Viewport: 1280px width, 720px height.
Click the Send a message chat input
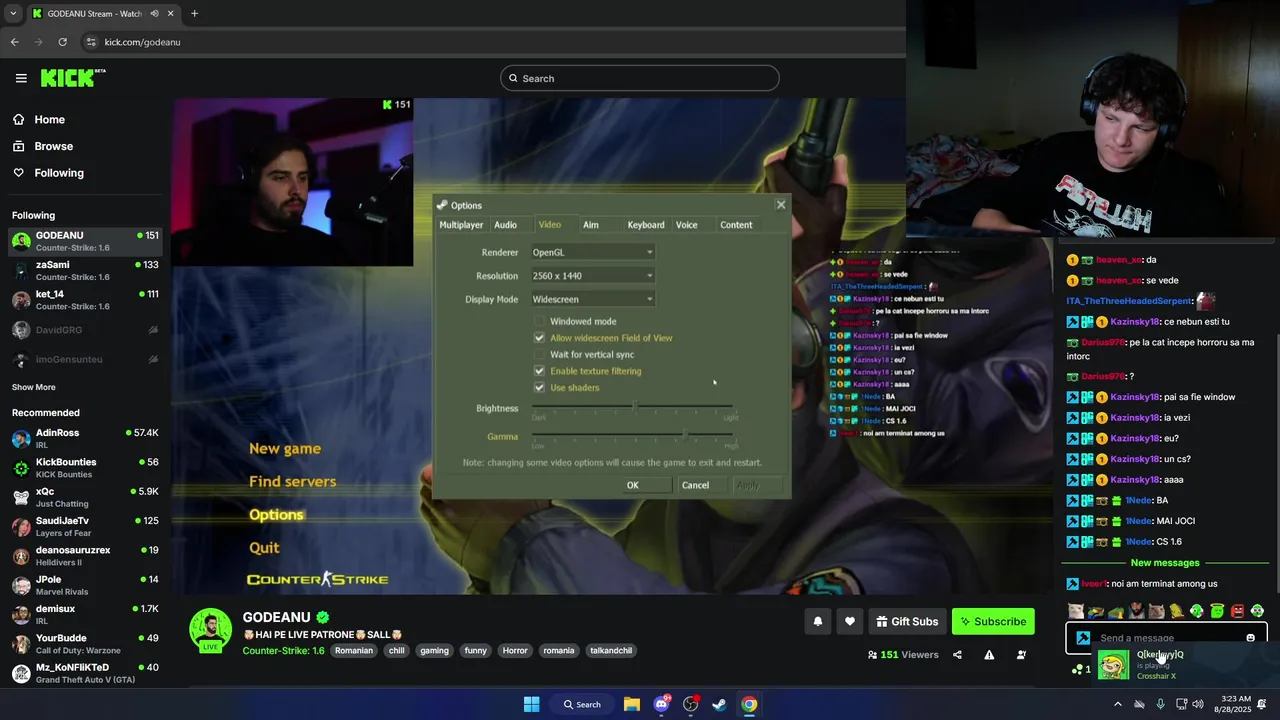1166,638
